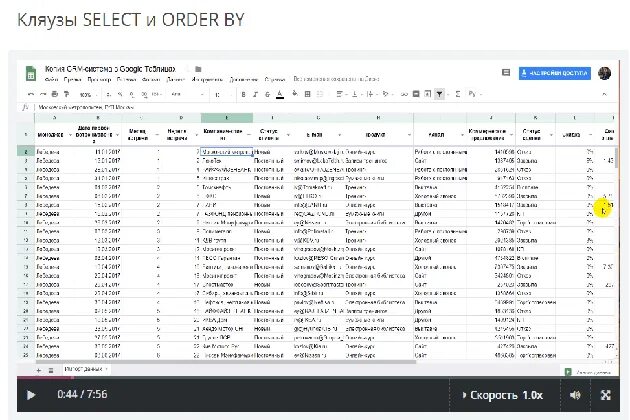Open the all sheets list button
The image size is (630, 420).
(51, 371)
